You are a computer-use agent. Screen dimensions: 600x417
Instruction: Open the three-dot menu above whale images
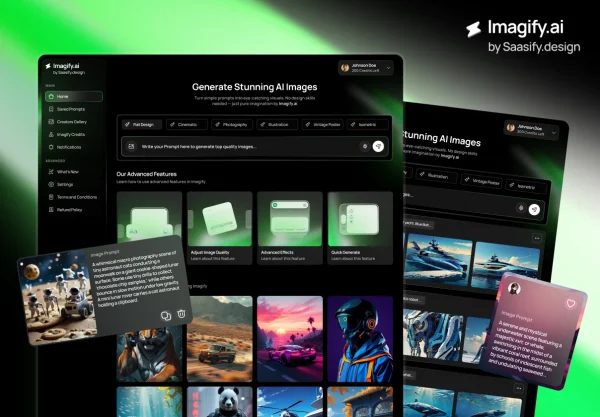click(518, 388)
